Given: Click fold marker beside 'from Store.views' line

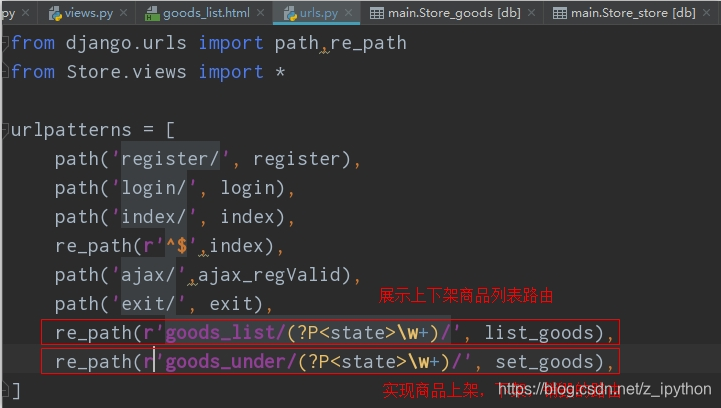Looking at the screenshot, I should point(5,72).
